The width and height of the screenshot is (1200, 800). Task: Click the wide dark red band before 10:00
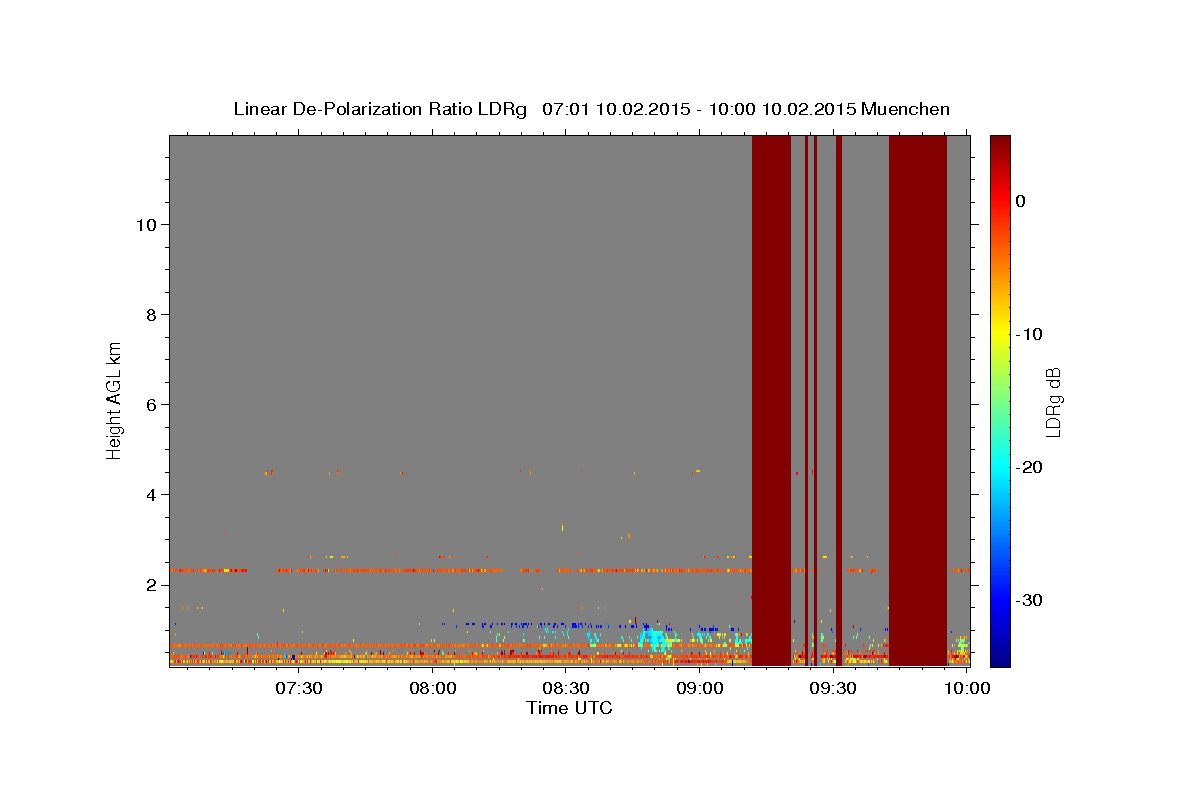[918, 400]
